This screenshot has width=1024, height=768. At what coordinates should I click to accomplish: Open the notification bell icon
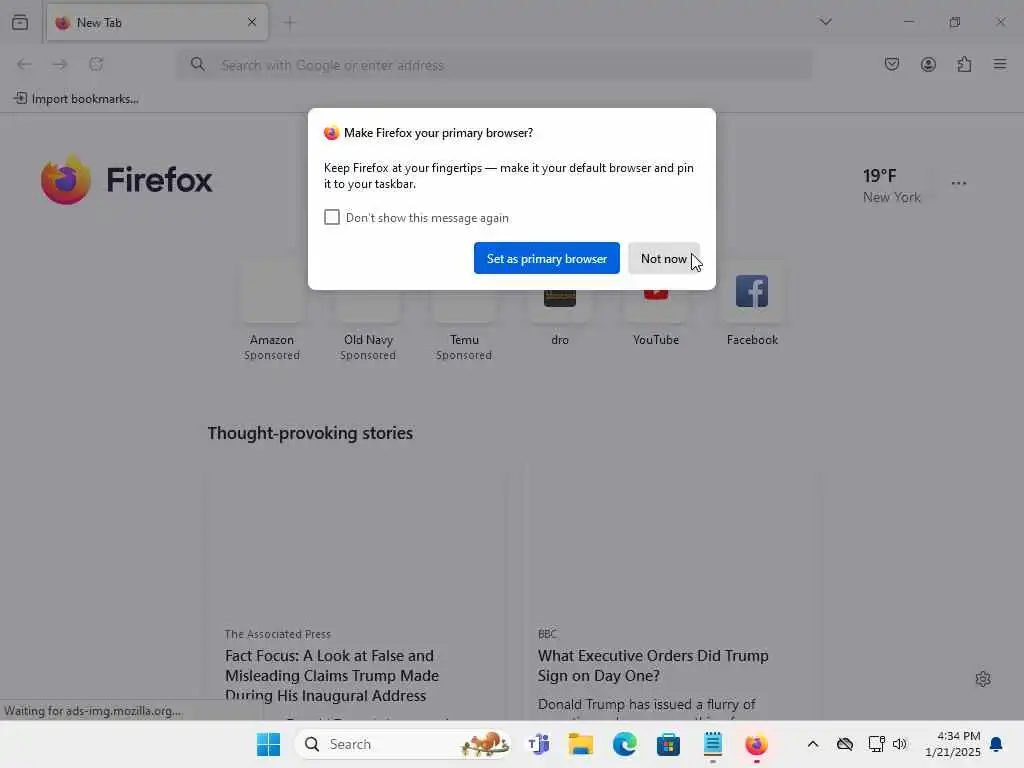pos(996,744)
